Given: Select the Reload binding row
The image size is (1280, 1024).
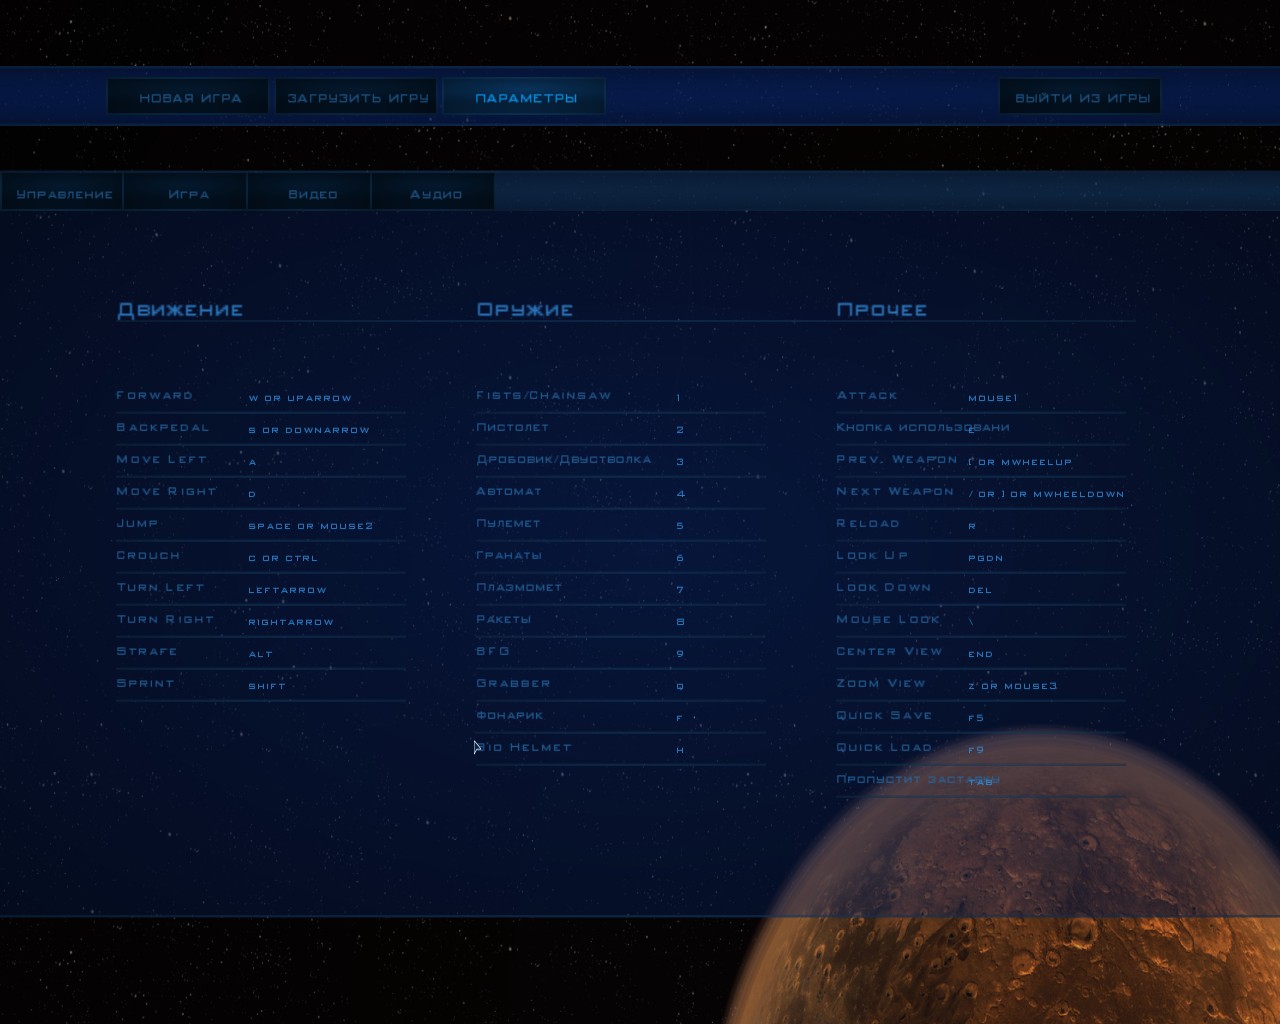Looking at the screenshot, I should point(981,525).
